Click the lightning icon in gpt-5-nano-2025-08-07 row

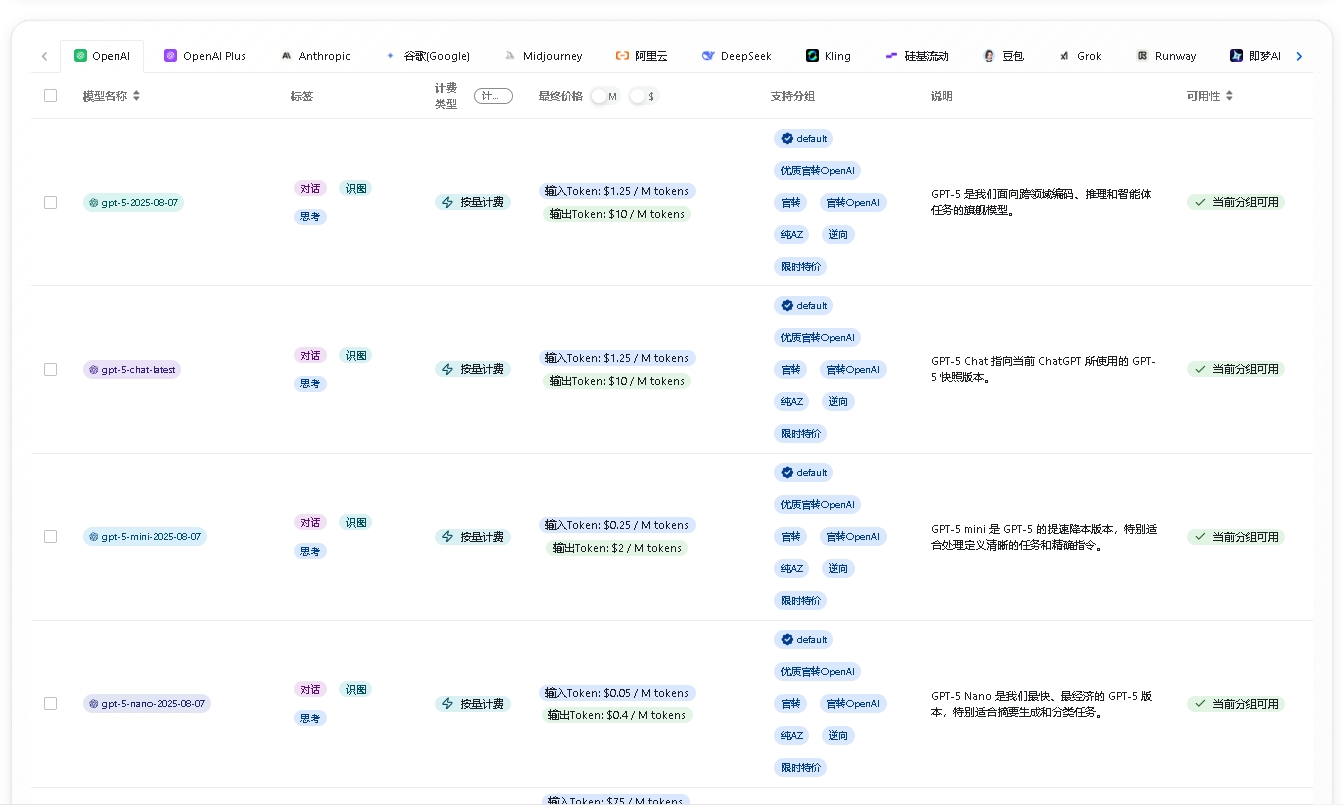click(x=448, y=704)
